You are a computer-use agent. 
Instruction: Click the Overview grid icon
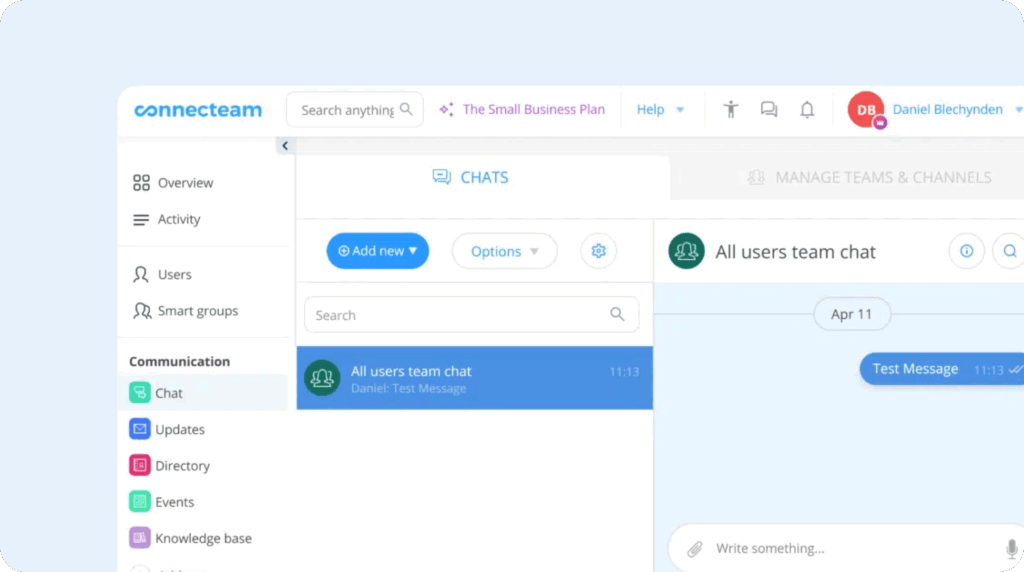click(141, 183)
